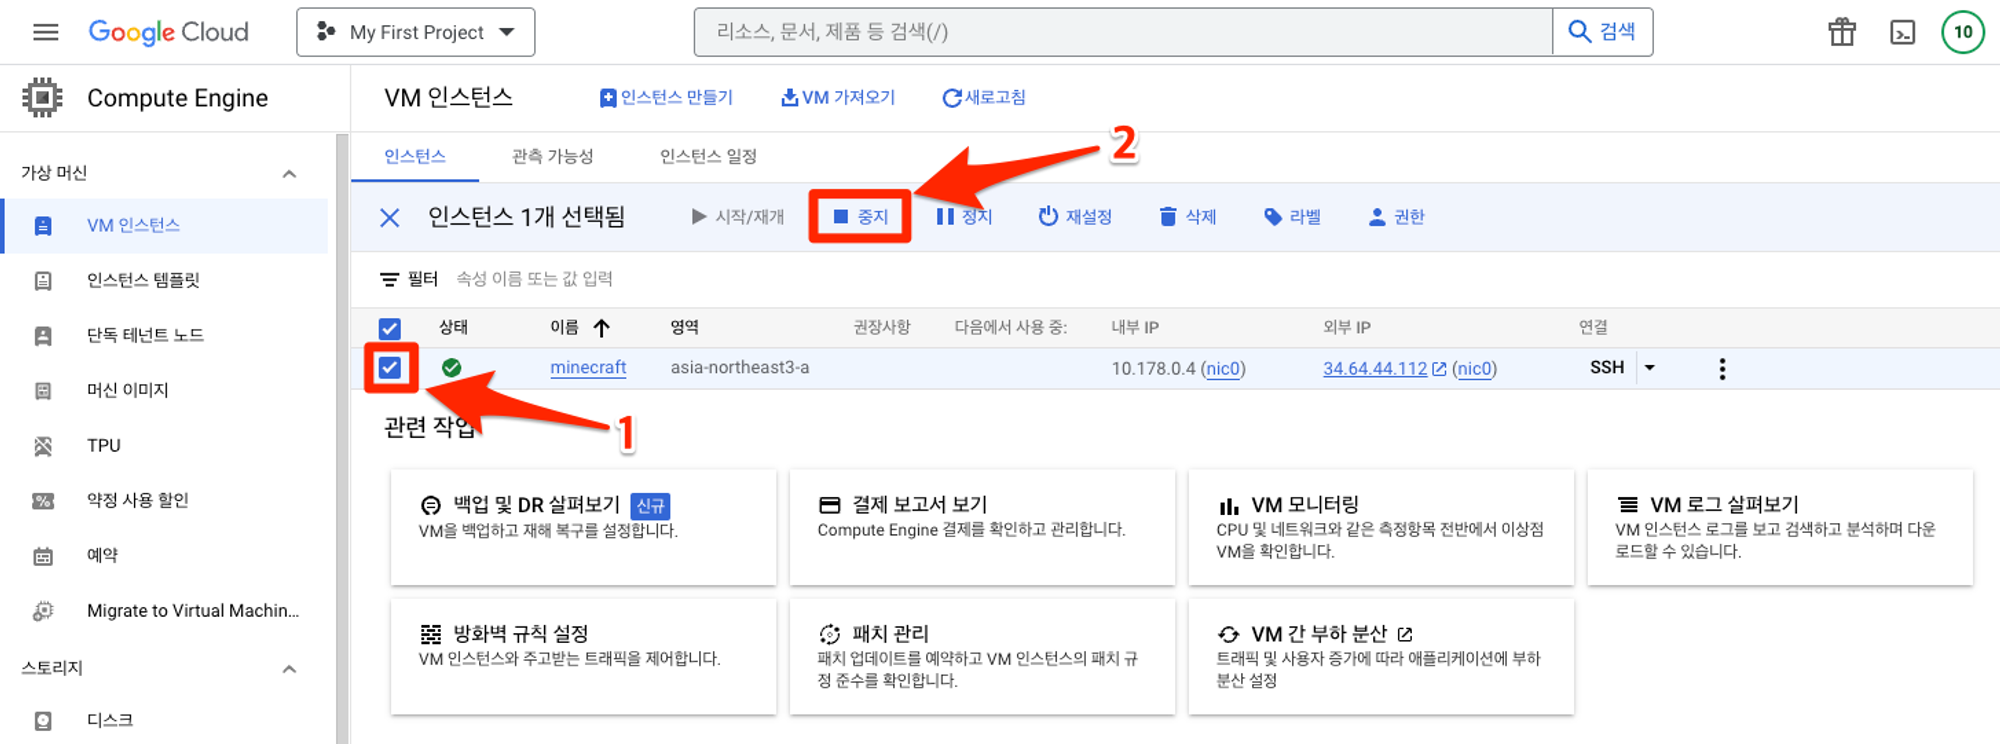Click the Compute Engine chip icon

(42, 98)
